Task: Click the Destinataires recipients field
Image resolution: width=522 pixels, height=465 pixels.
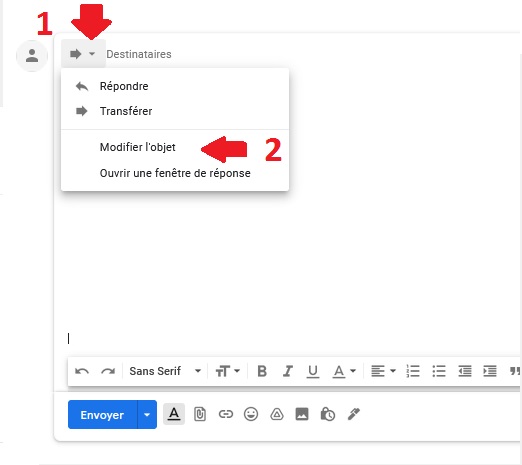Action: [139, 54]
